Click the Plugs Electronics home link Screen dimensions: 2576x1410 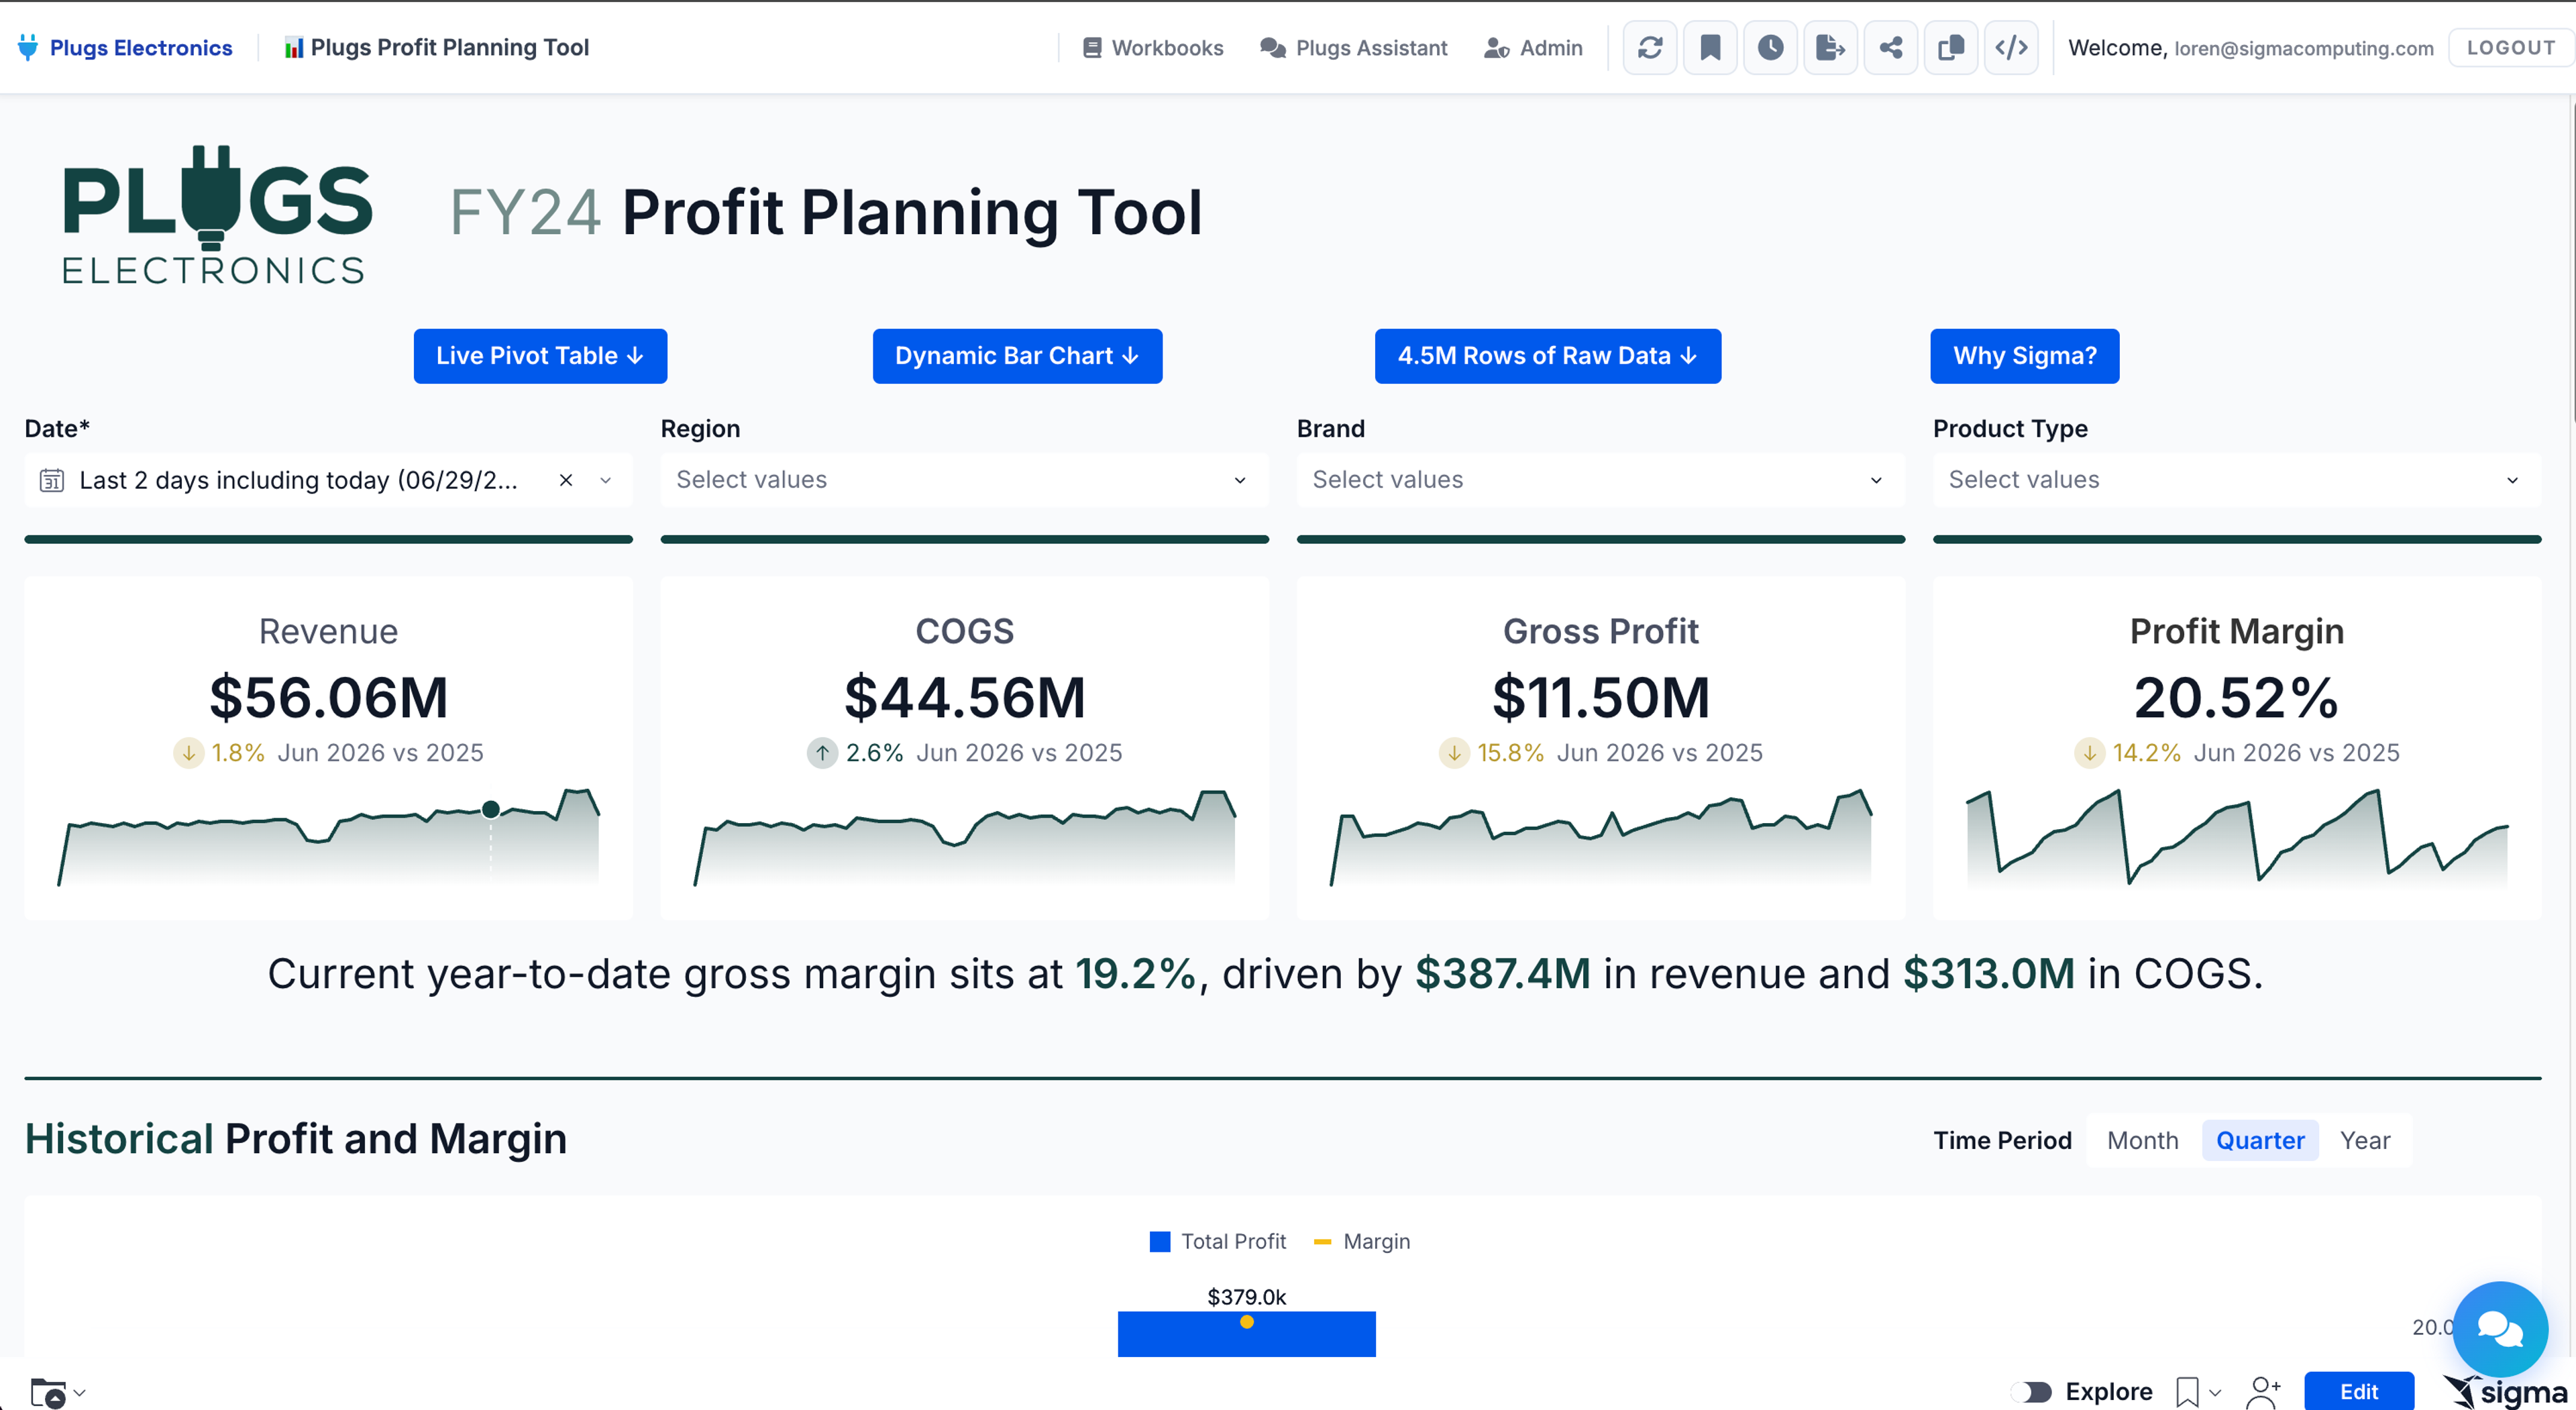coord(125,47)
